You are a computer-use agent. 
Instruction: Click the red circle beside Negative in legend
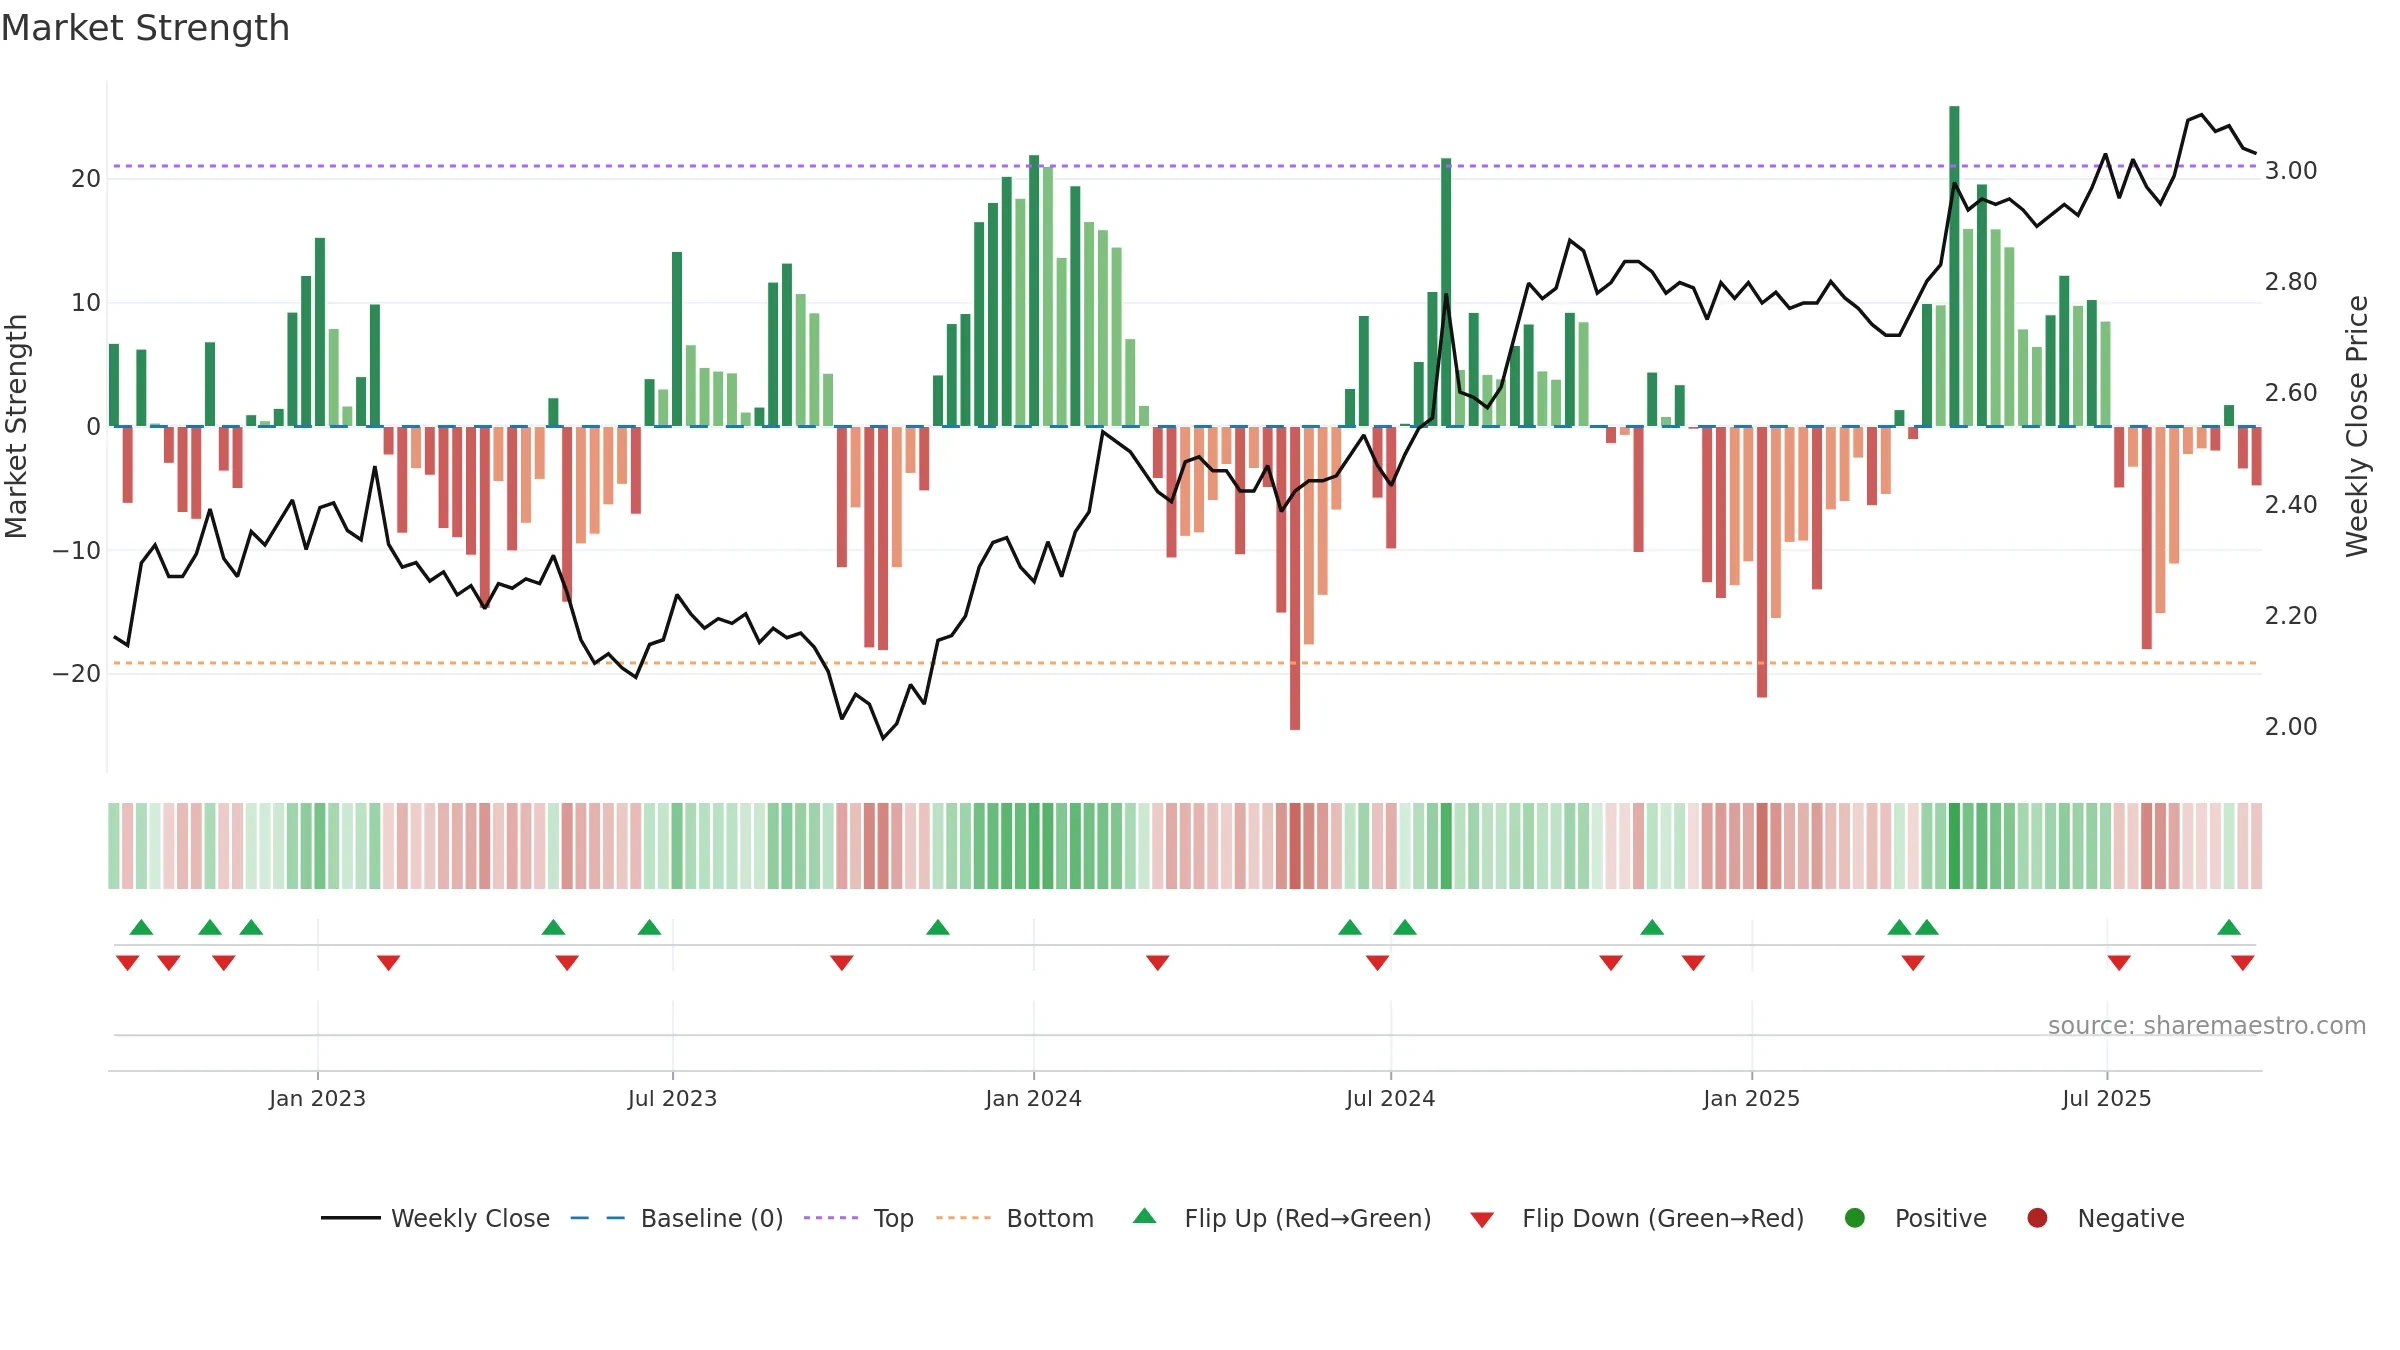click(x=2037, y=1218)
